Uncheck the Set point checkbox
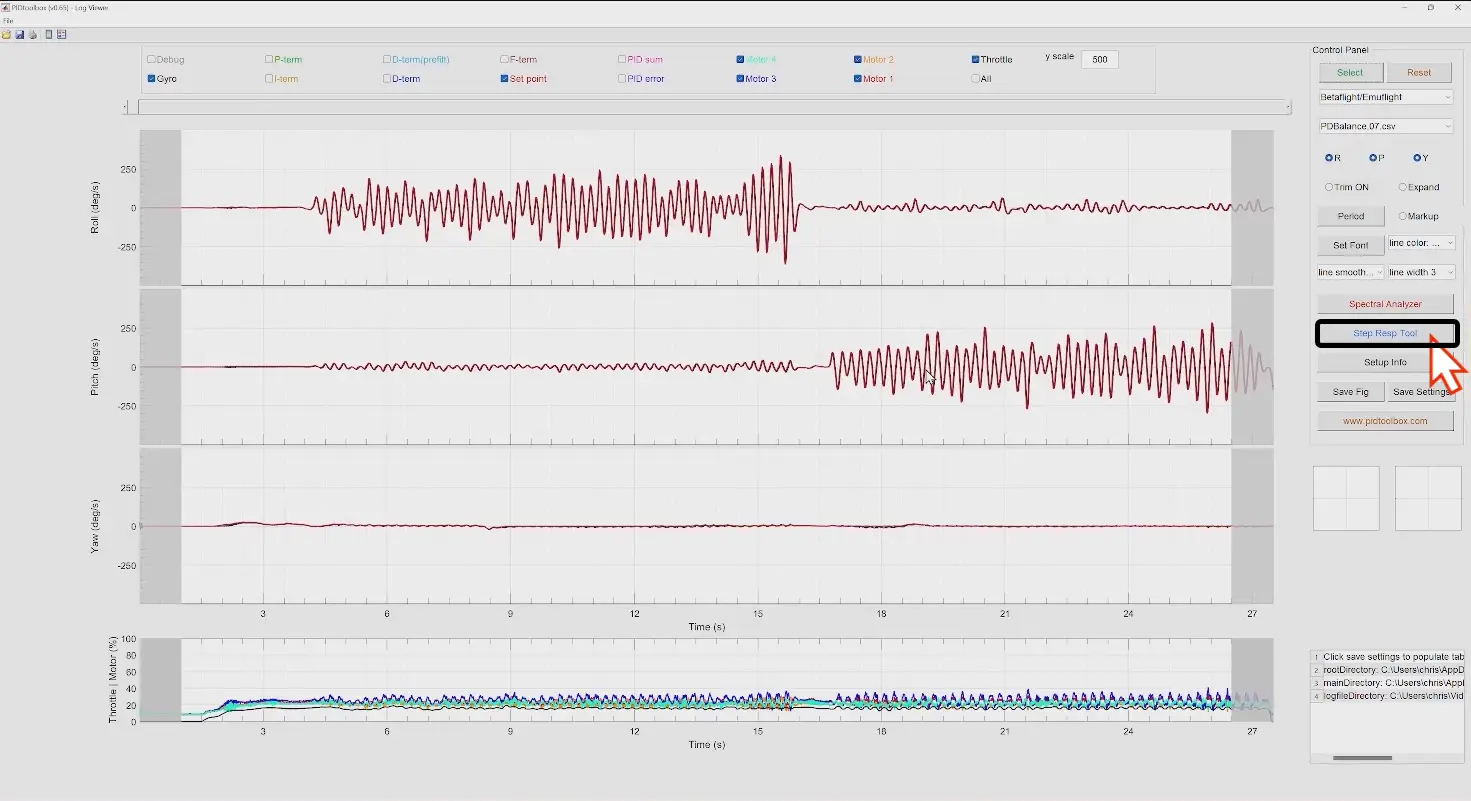This screenshot has height=801, width=1471. tap(505, 79)
